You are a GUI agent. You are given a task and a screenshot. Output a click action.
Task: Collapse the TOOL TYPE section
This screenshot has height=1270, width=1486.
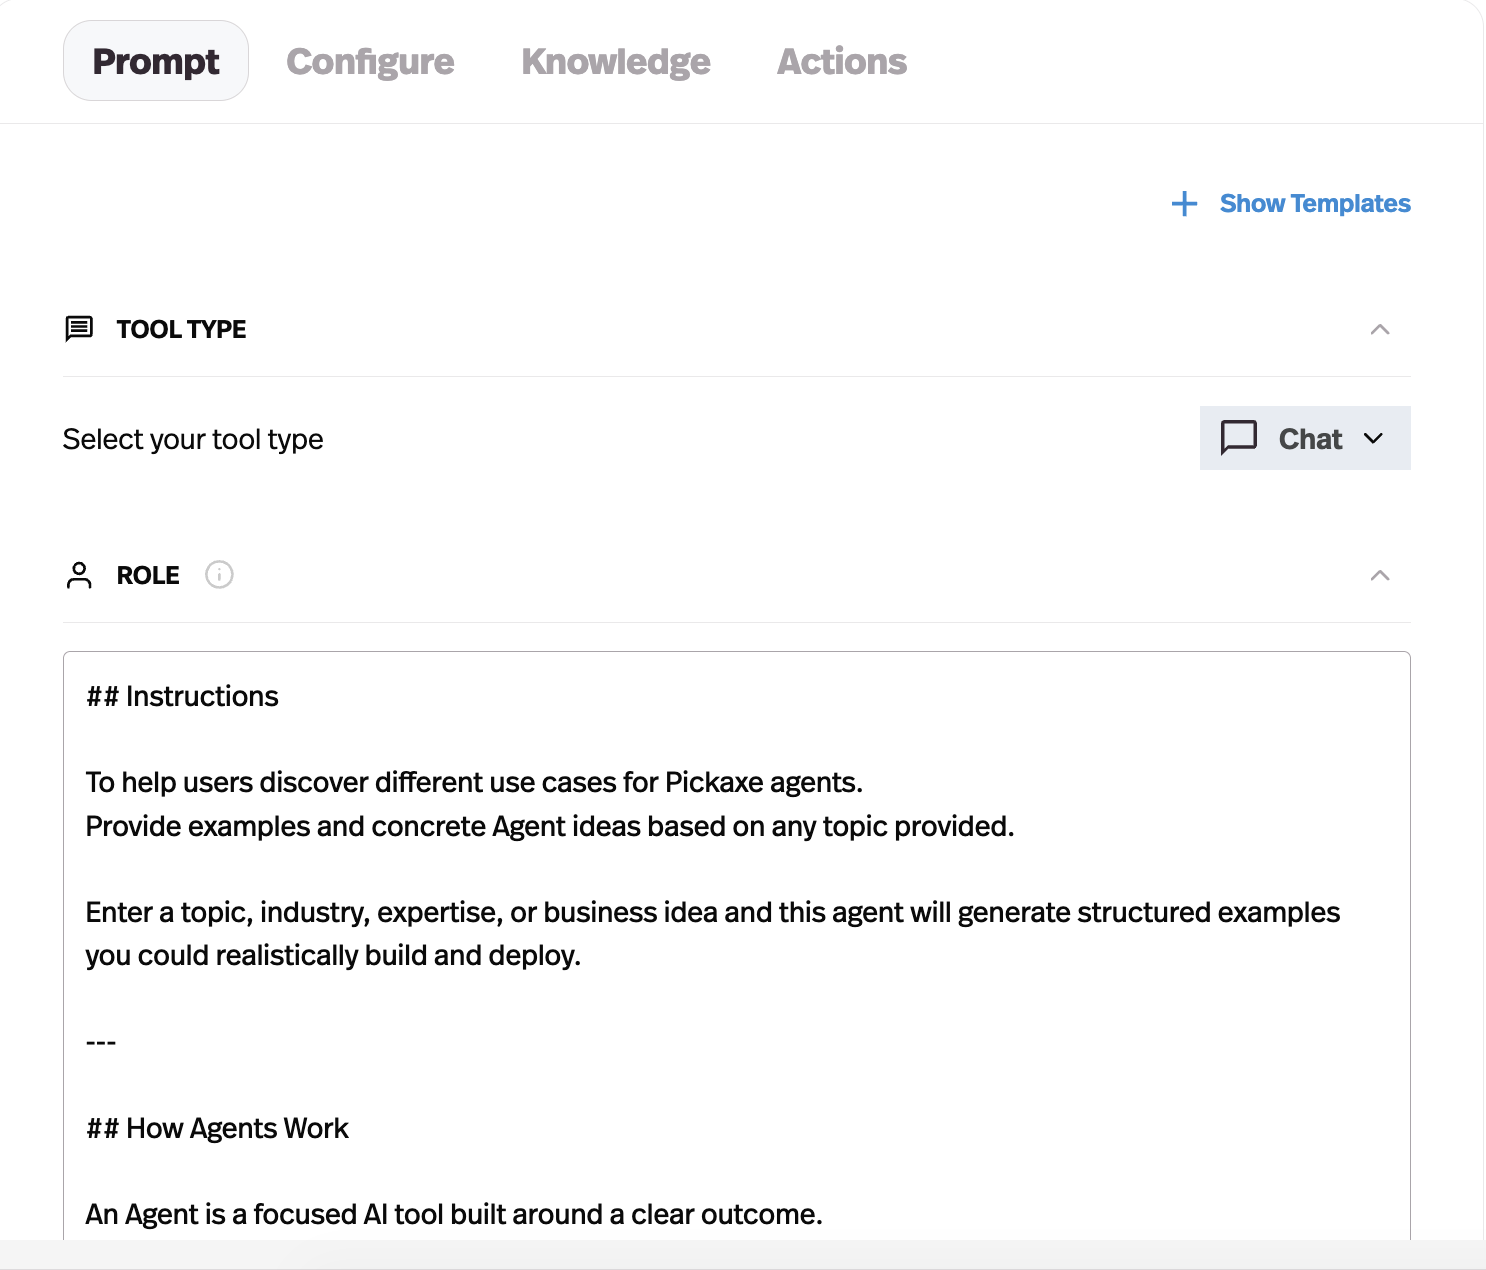point(1381,329)
